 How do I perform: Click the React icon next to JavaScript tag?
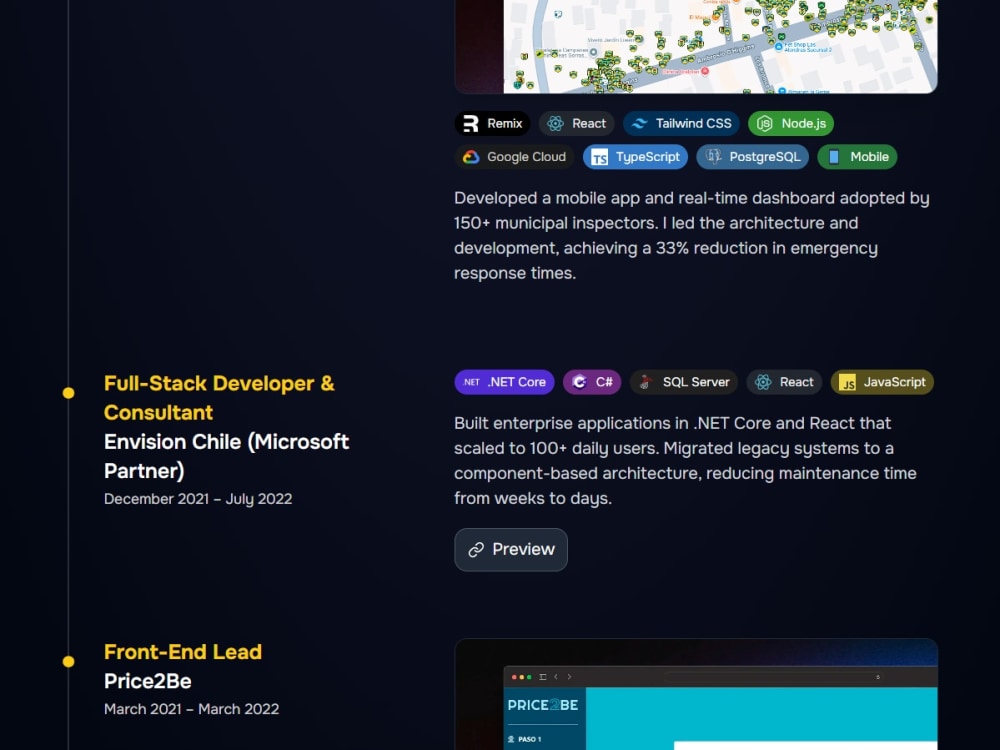763,382
